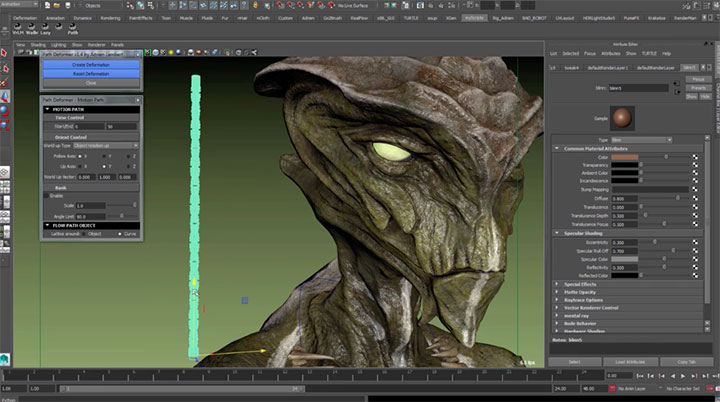The width and height of the screenshot is (720, 402).
Task: Click the material sample sphere thumbnail
Action: [622, 118]
